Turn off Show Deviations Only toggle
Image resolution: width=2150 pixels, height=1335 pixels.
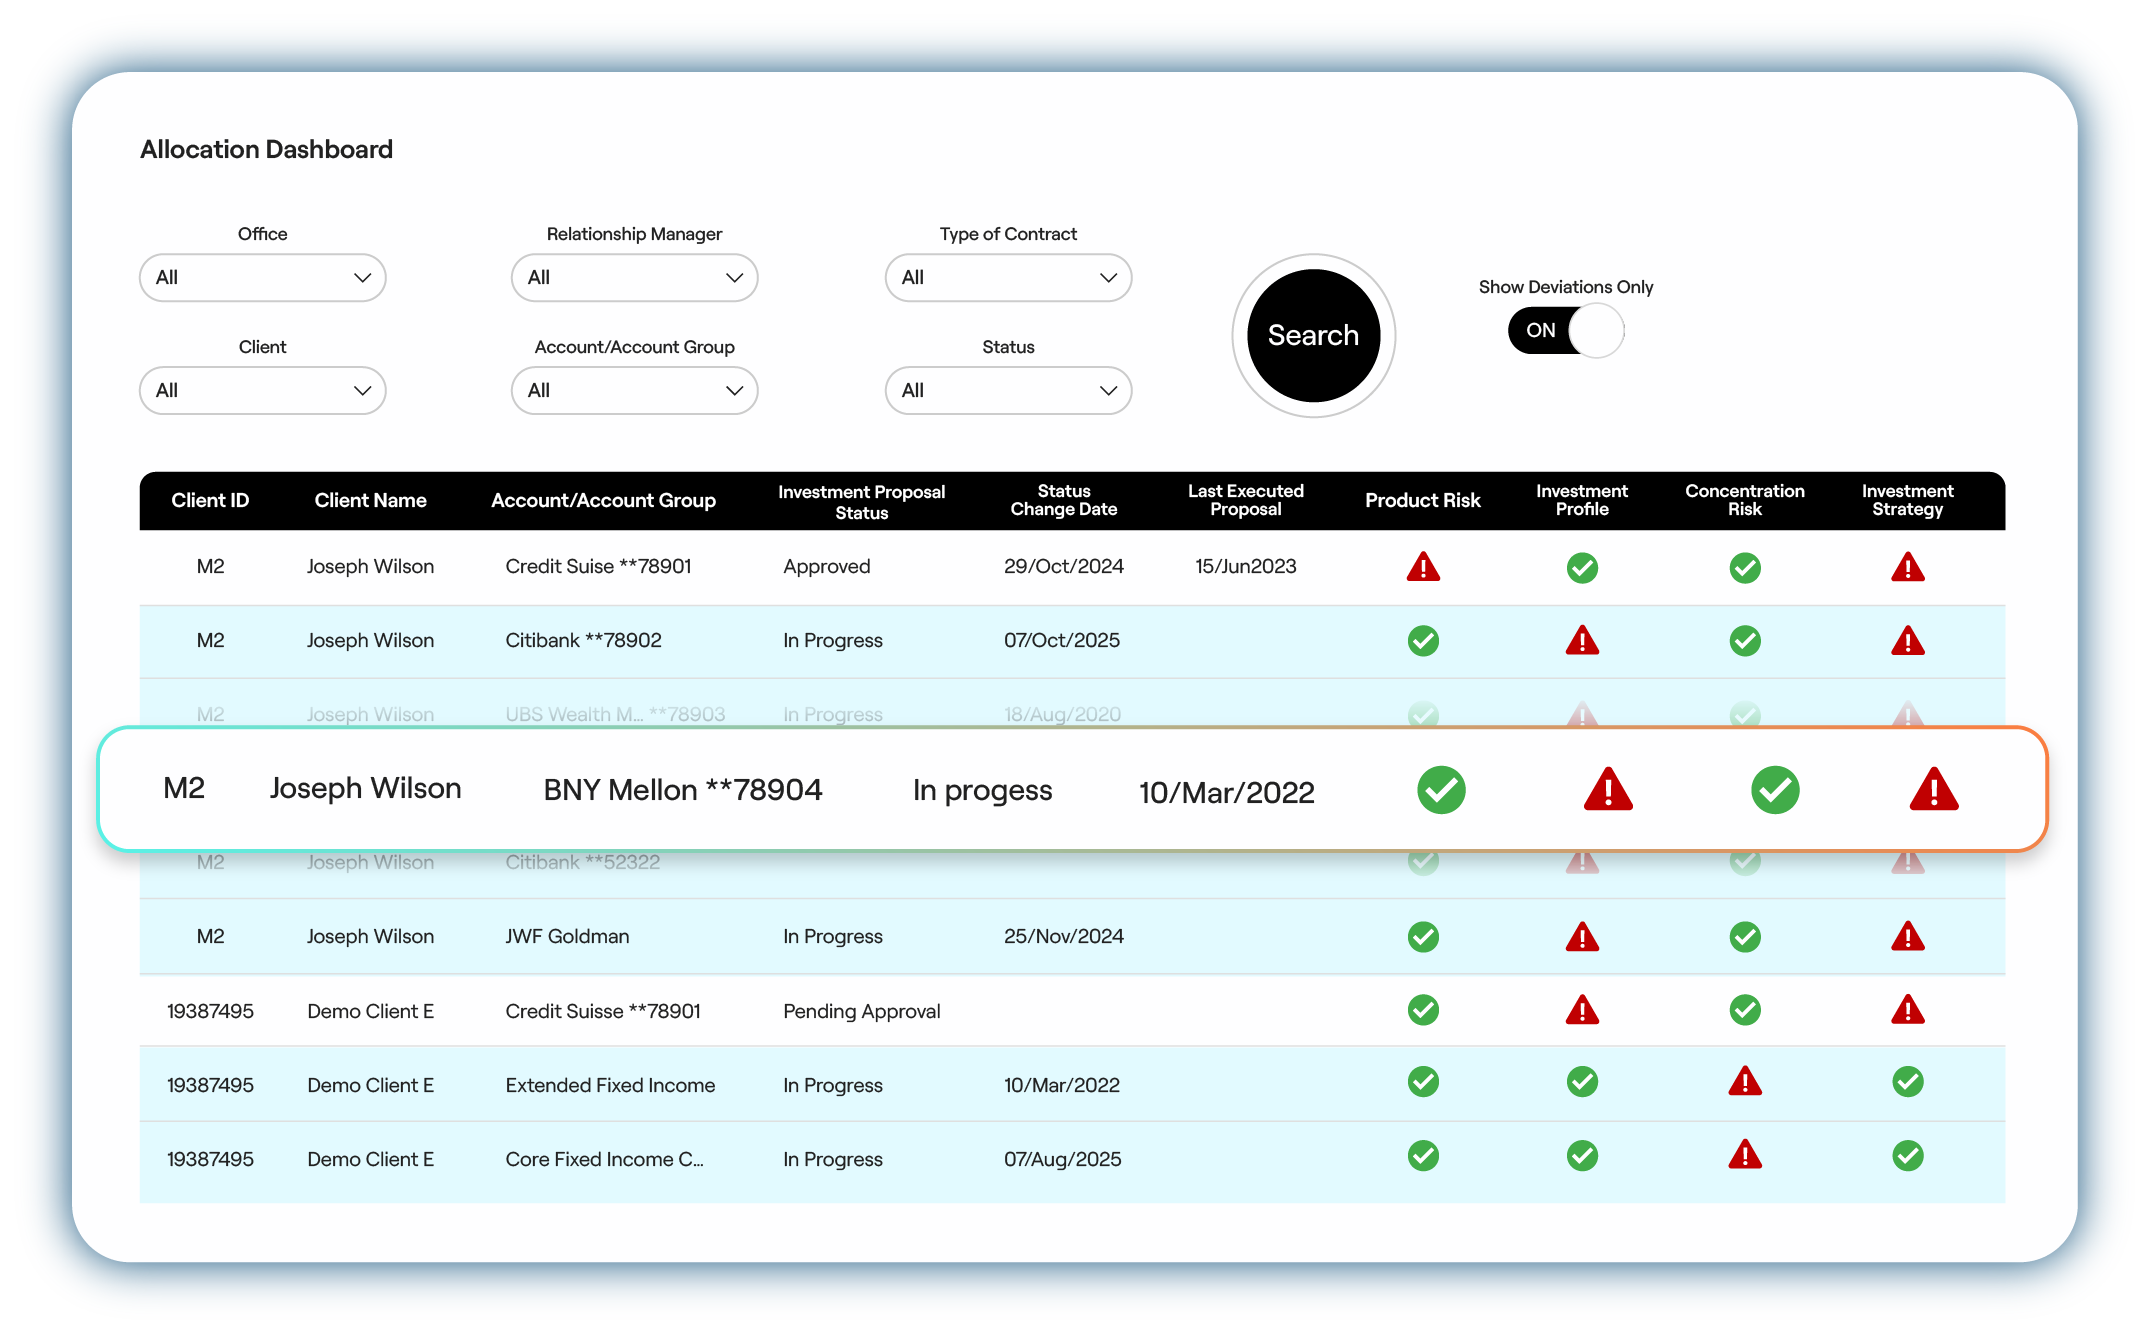pos(1565,331)
